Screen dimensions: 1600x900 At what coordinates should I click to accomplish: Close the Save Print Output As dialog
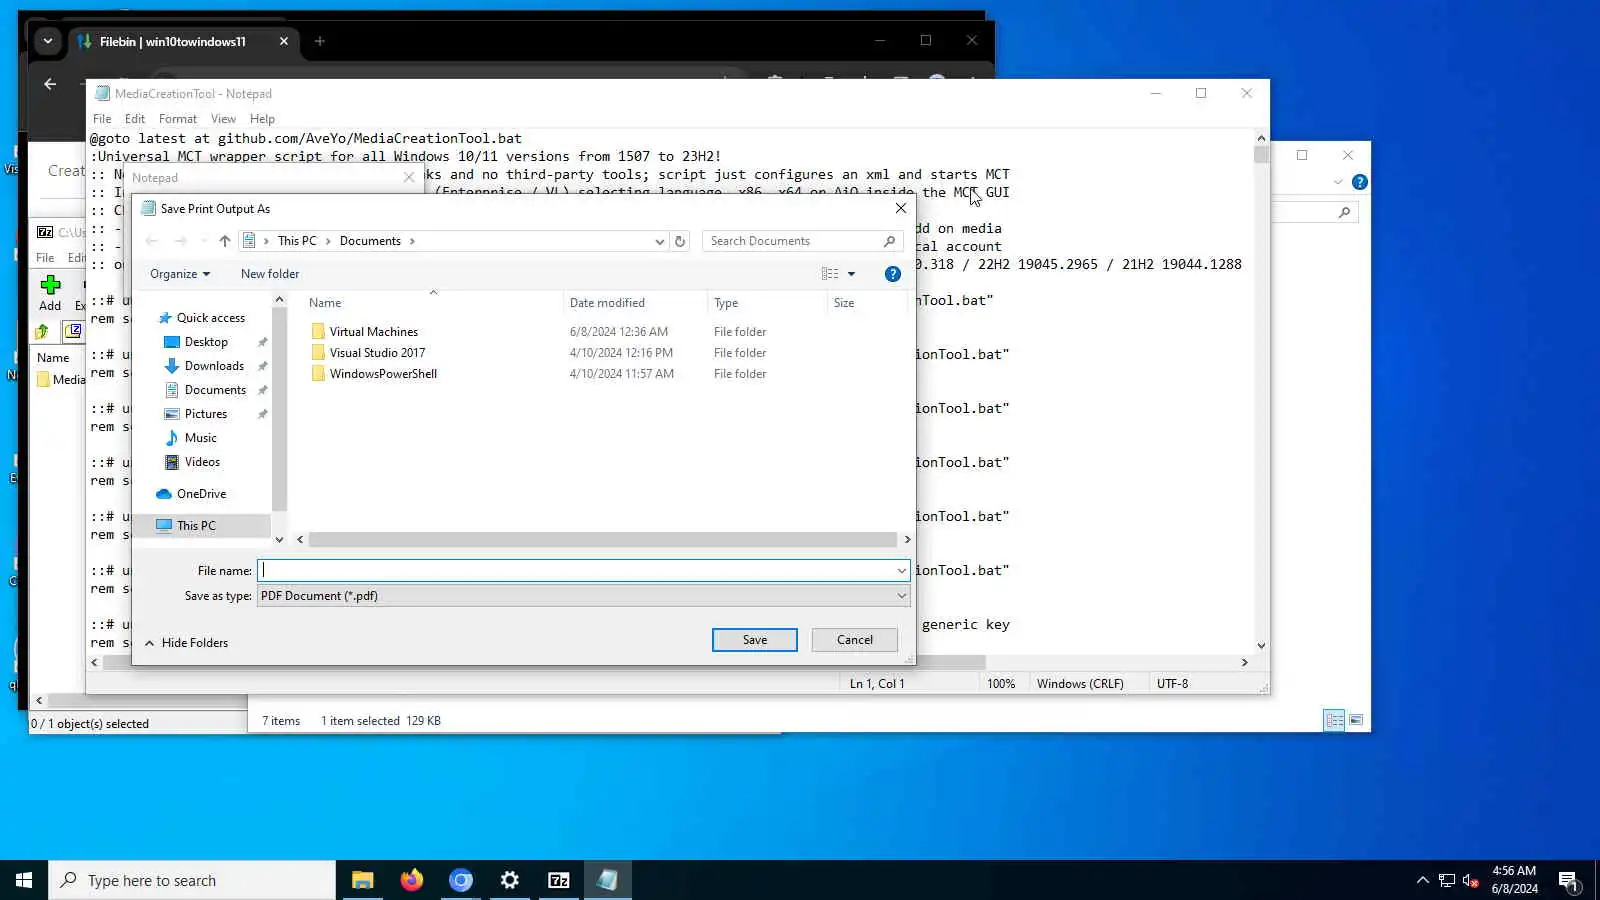pos(901,208)
